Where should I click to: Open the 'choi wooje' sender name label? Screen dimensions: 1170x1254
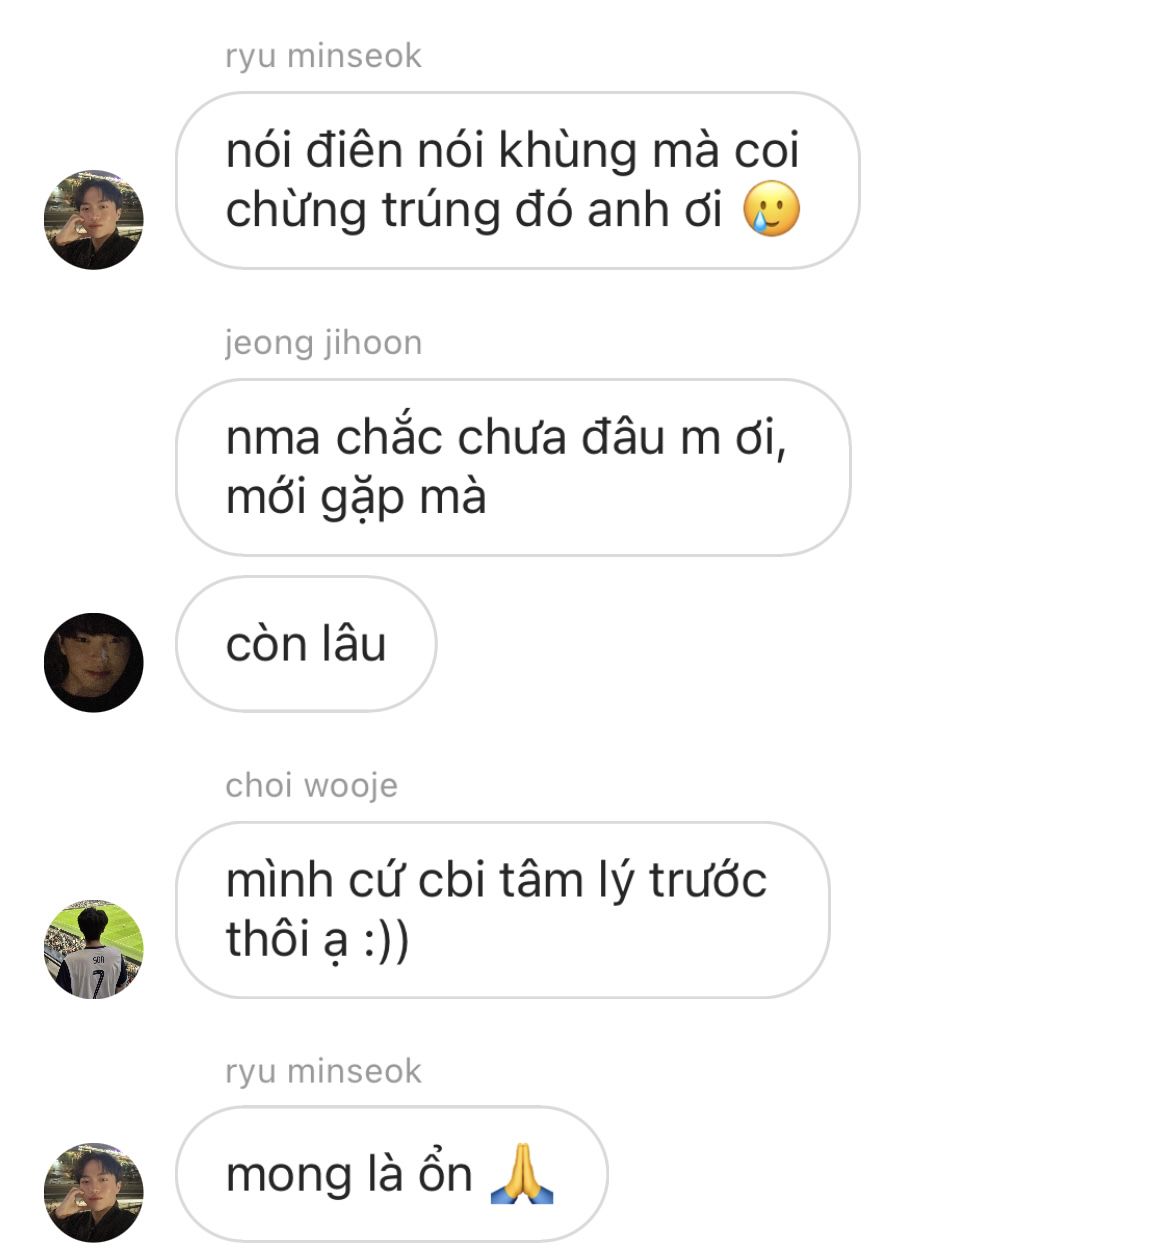pos(311,786)
